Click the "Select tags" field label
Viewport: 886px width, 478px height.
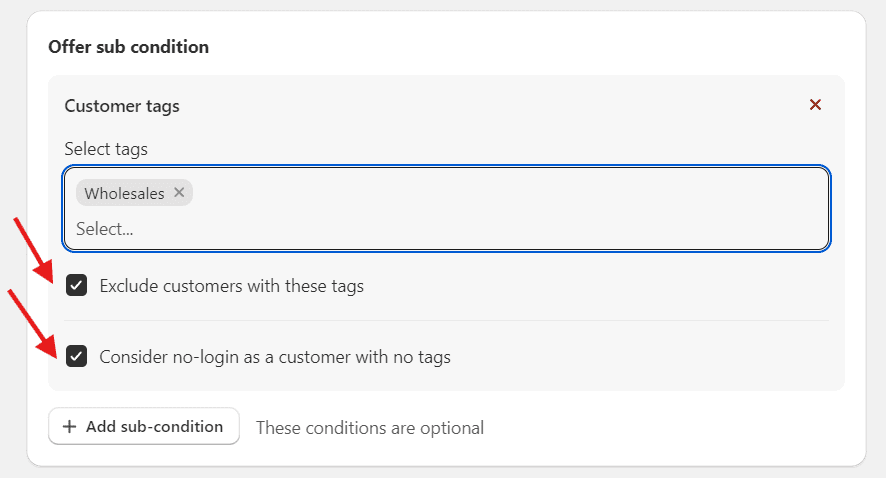tap(106, 149)
